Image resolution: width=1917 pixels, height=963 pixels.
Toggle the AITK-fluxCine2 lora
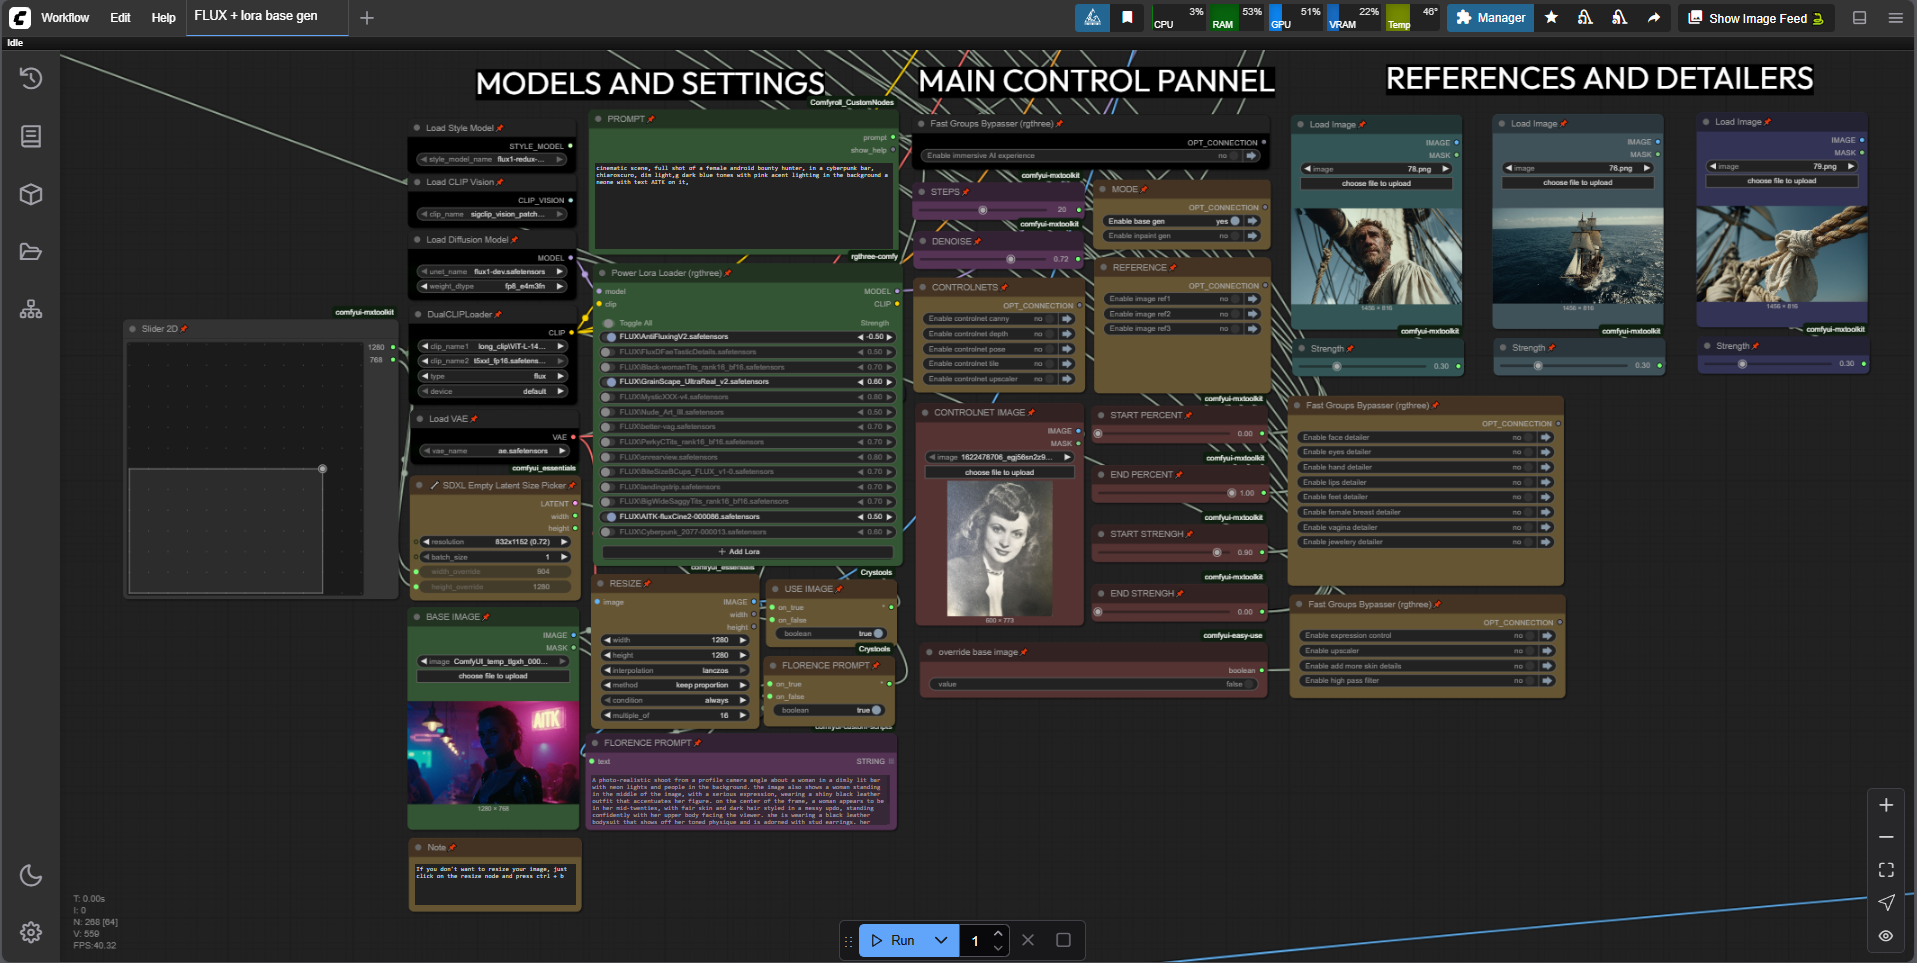(x=609, y=517)
